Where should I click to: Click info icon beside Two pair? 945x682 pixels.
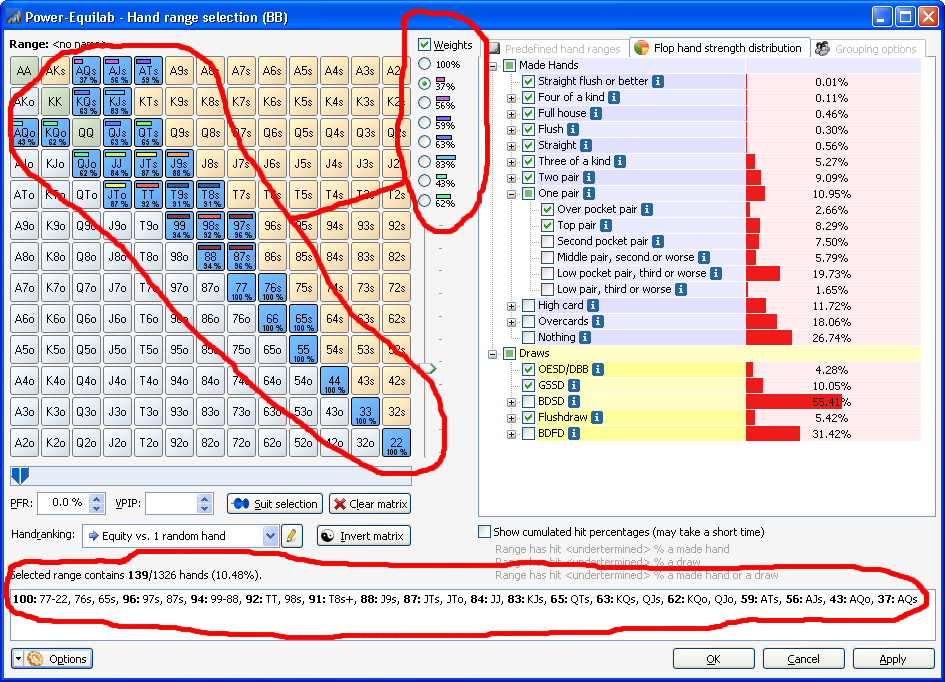coord(589,177)
